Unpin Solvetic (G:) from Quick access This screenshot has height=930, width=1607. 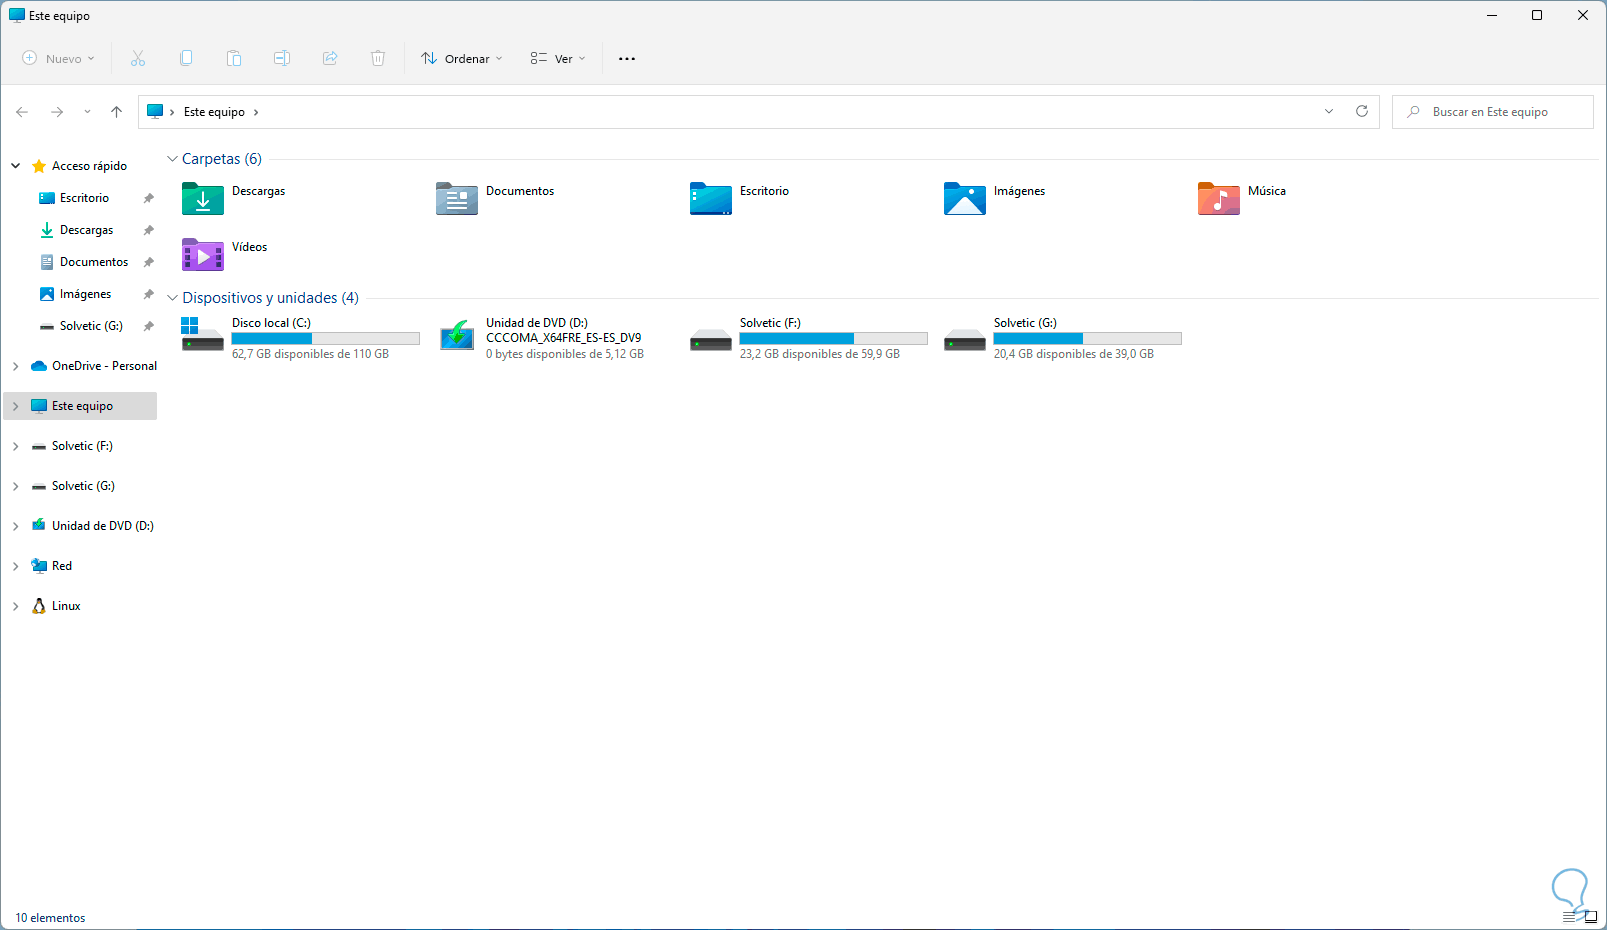[148, 325]
